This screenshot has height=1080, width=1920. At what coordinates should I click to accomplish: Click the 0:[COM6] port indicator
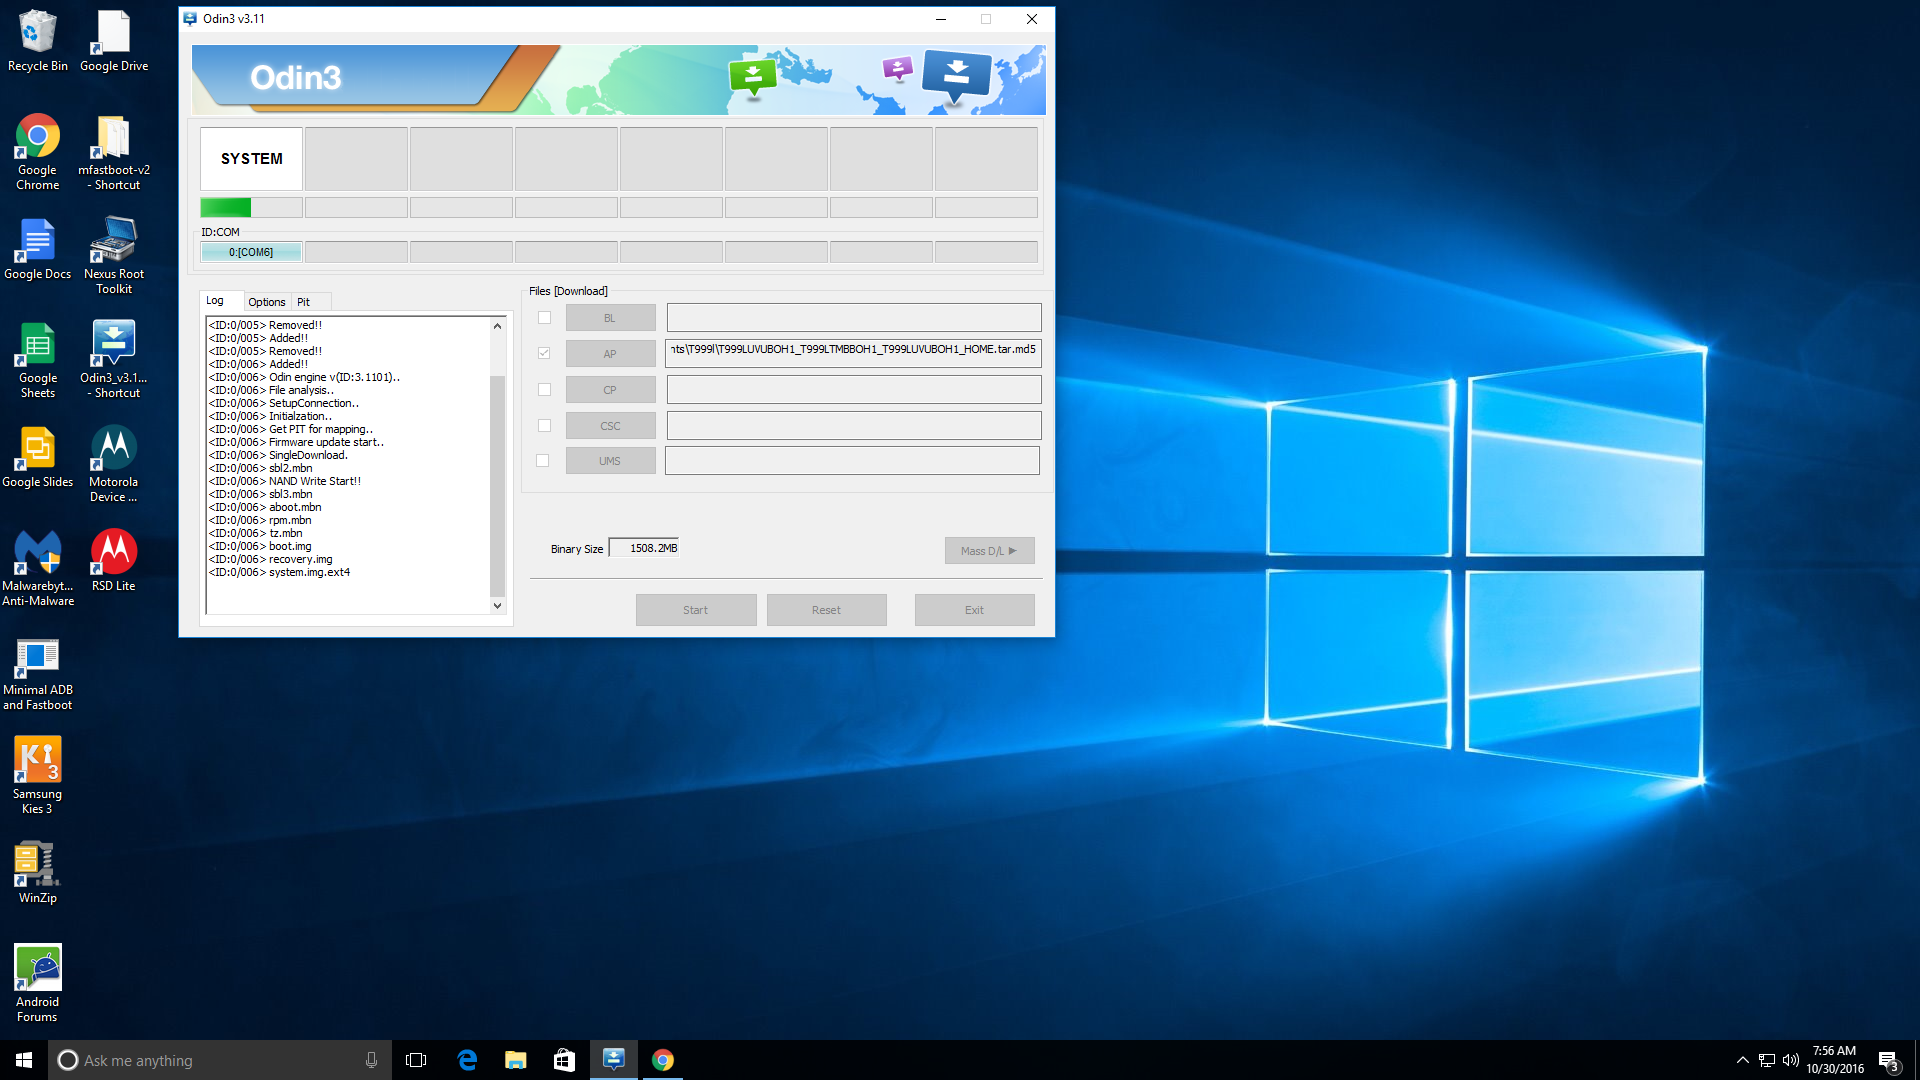[x=251, y=252]
